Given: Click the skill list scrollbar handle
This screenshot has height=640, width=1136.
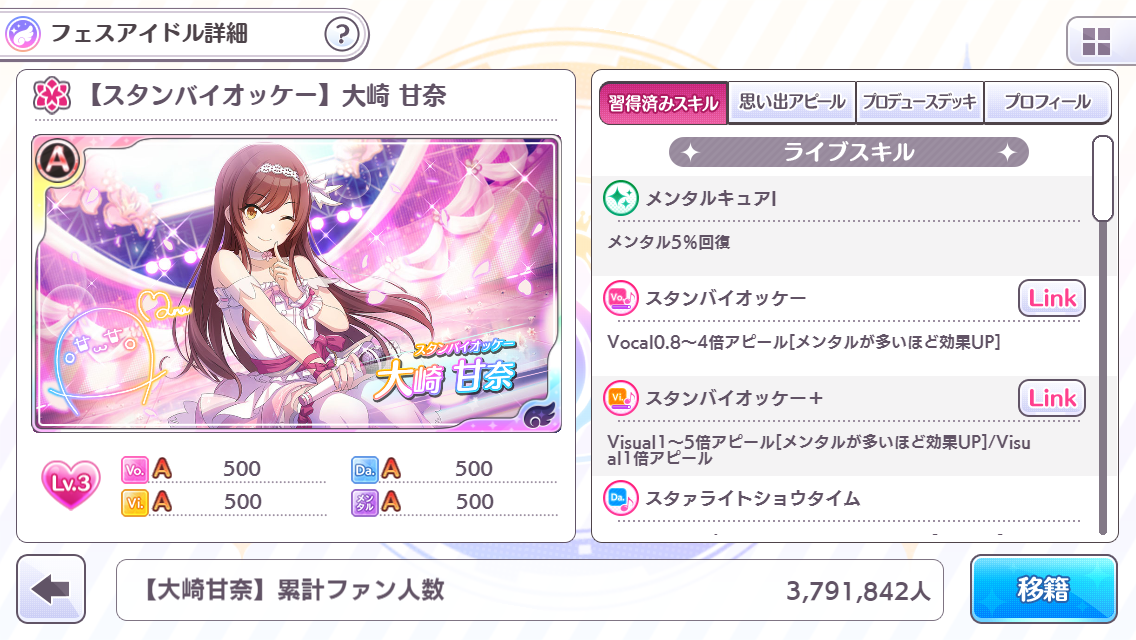Looking at the screenshot, I should point(1103,178).
